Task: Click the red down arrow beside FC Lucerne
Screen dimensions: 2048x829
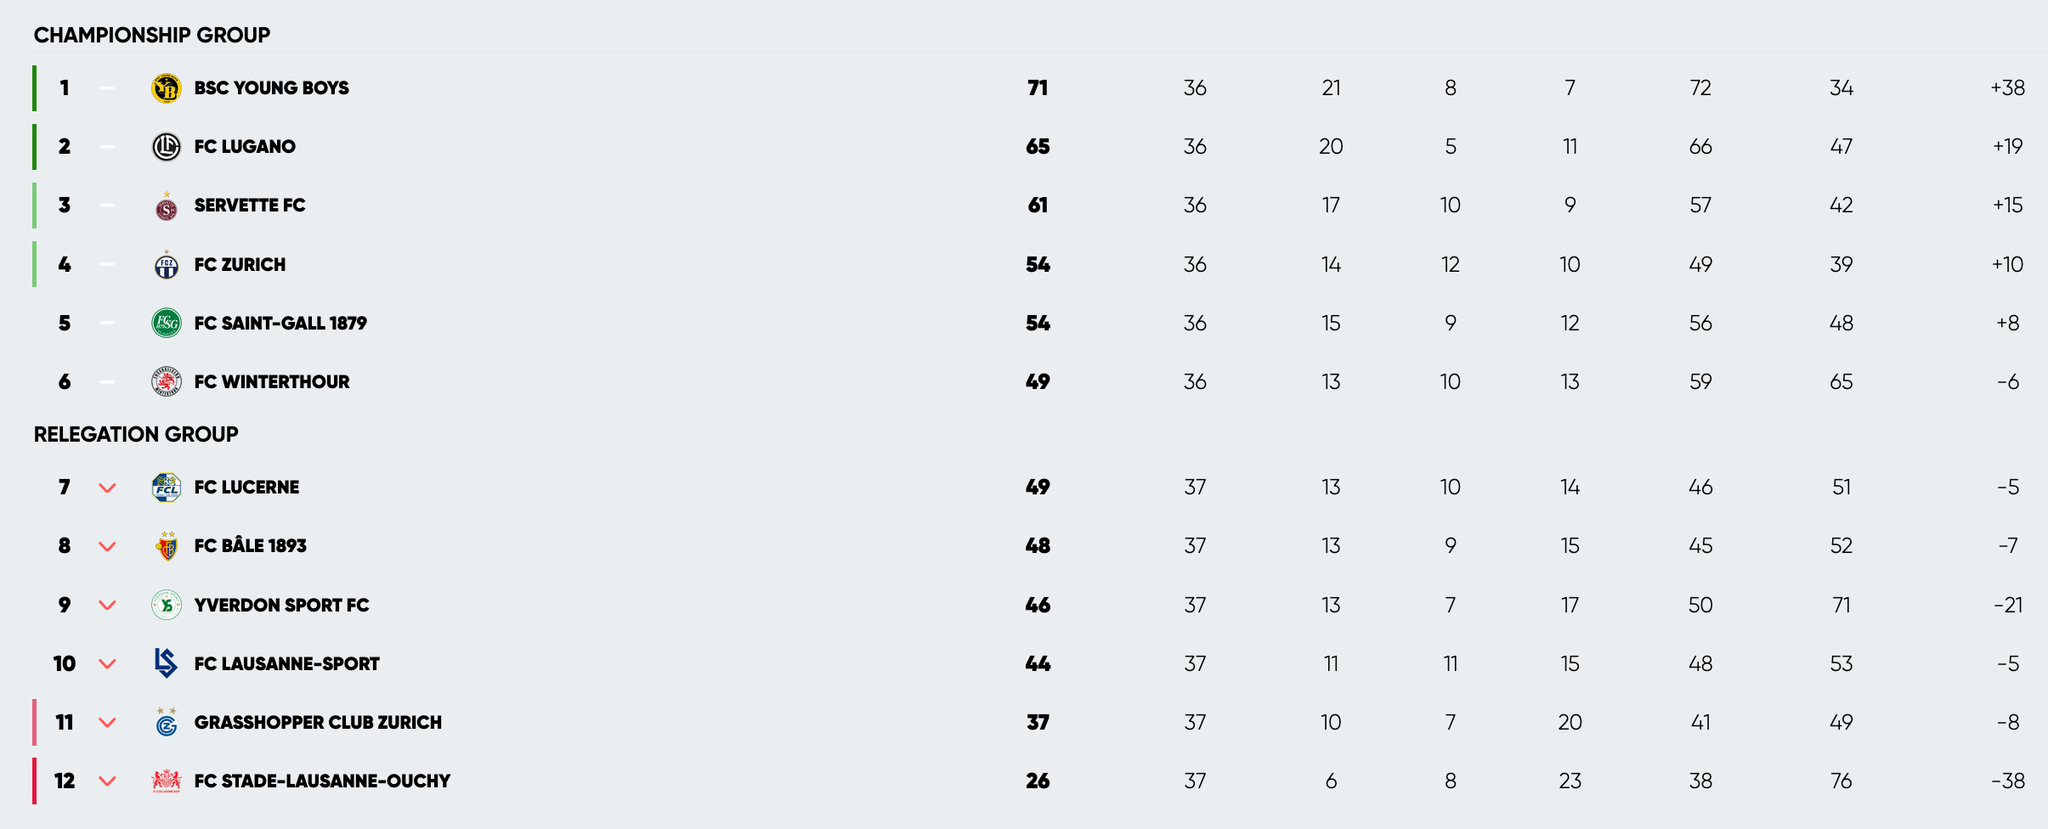Action: pos(108,488)
